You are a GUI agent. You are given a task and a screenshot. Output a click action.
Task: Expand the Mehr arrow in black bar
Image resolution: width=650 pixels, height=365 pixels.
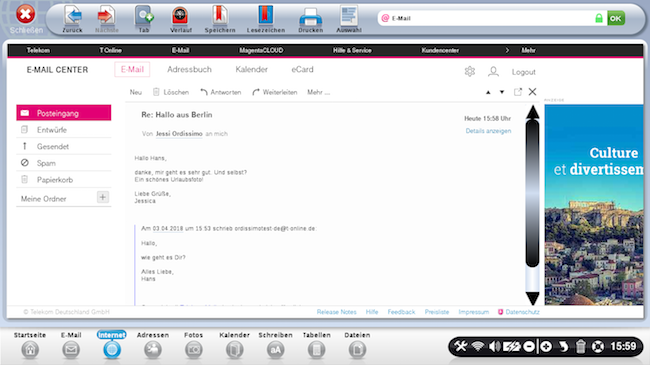click(x=507, y=50)
